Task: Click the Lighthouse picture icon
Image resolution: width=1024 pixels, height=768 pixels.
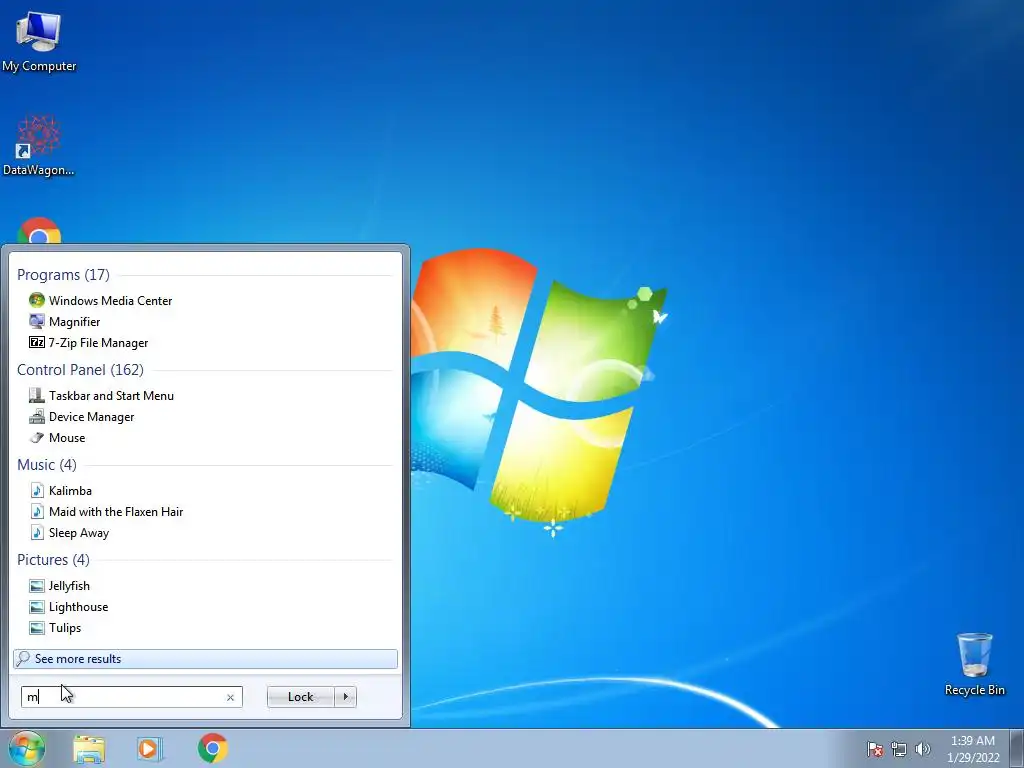Action: click(x=37, y=606)
